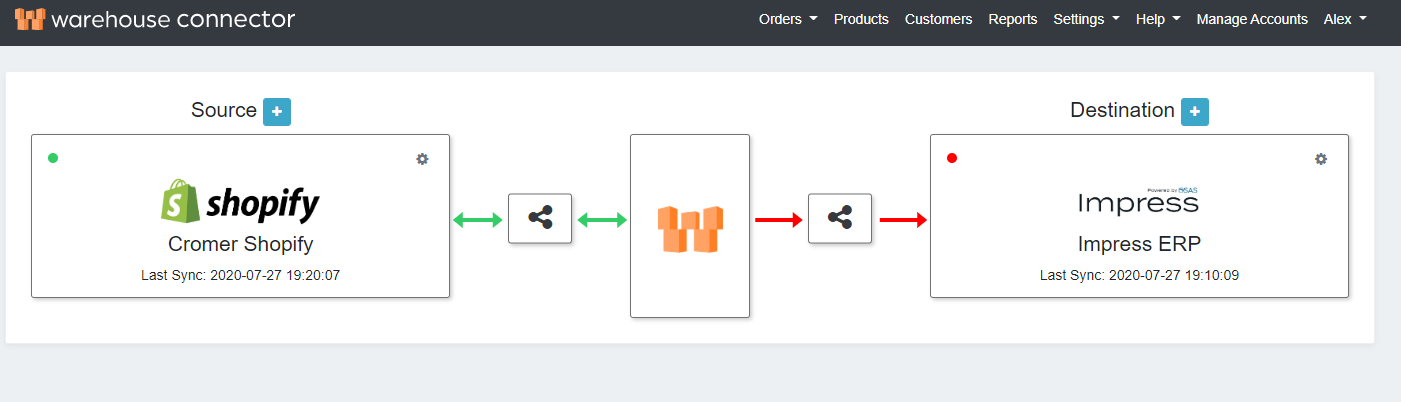Click share icon between Shopify and warehouse
This screenshot has width=1401, height=402.
[x=540, y=218]
